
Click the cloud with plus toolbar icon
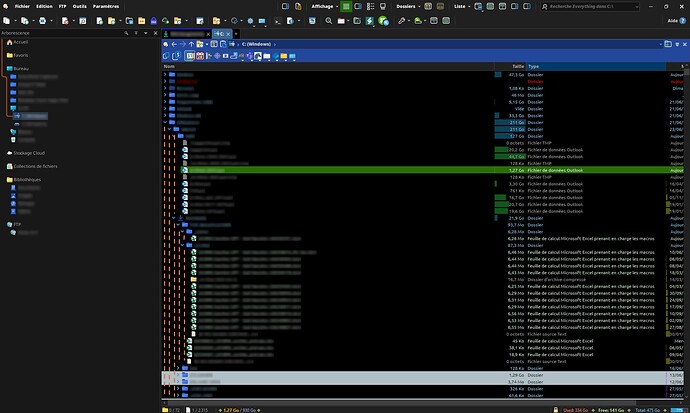(165, 21)
